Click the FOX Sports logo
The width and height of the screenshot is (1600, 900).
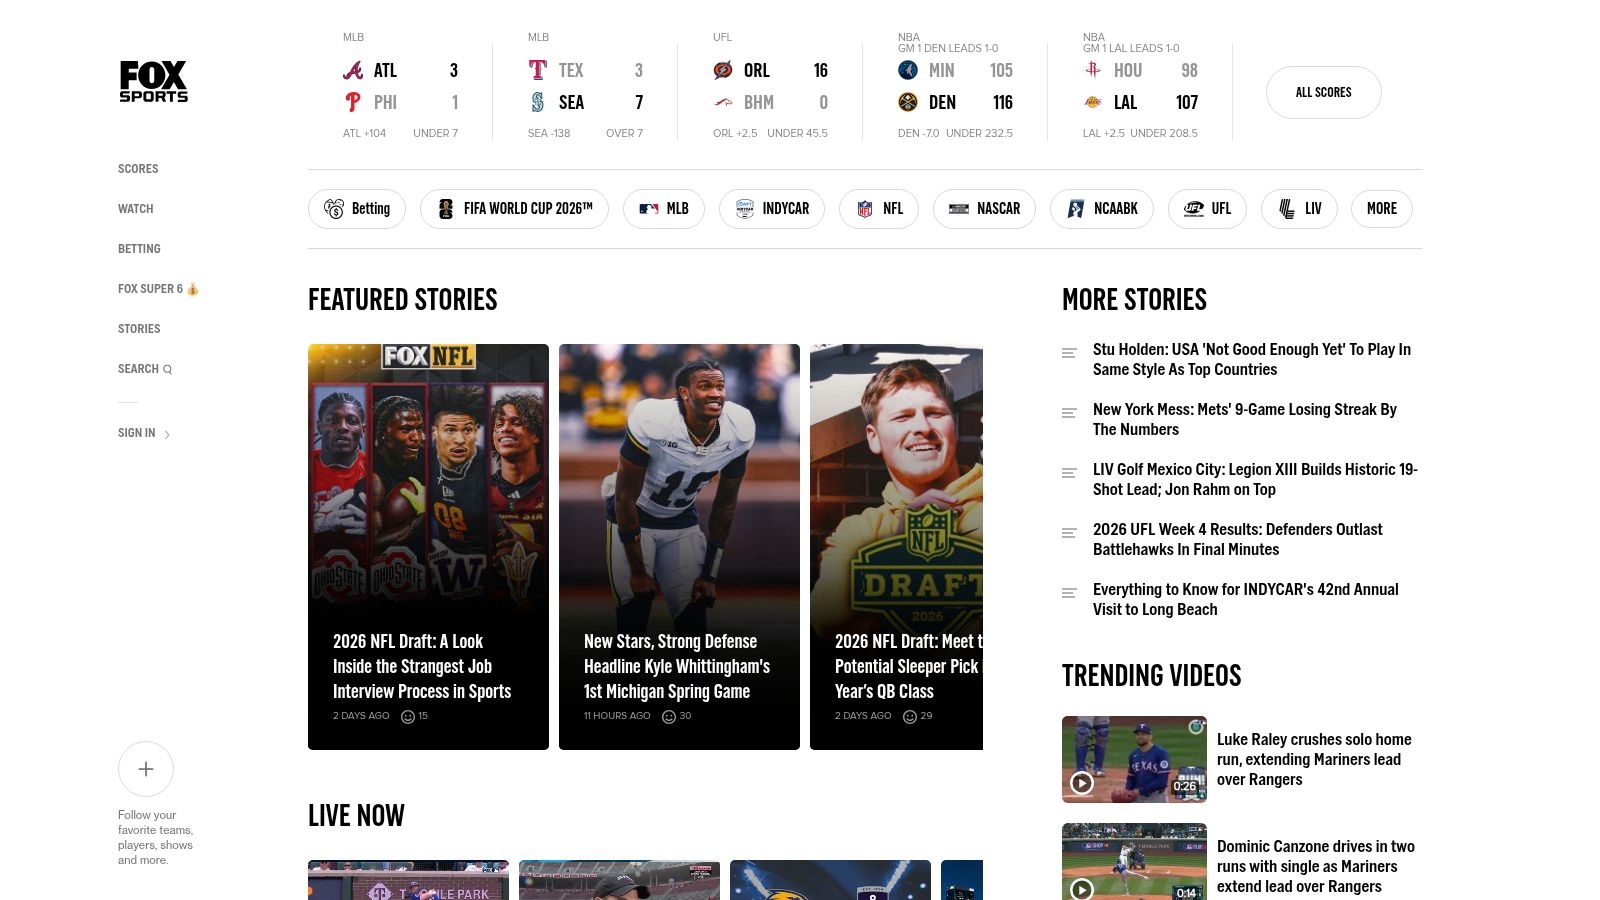pyautogui.click(x=154, y=81)
